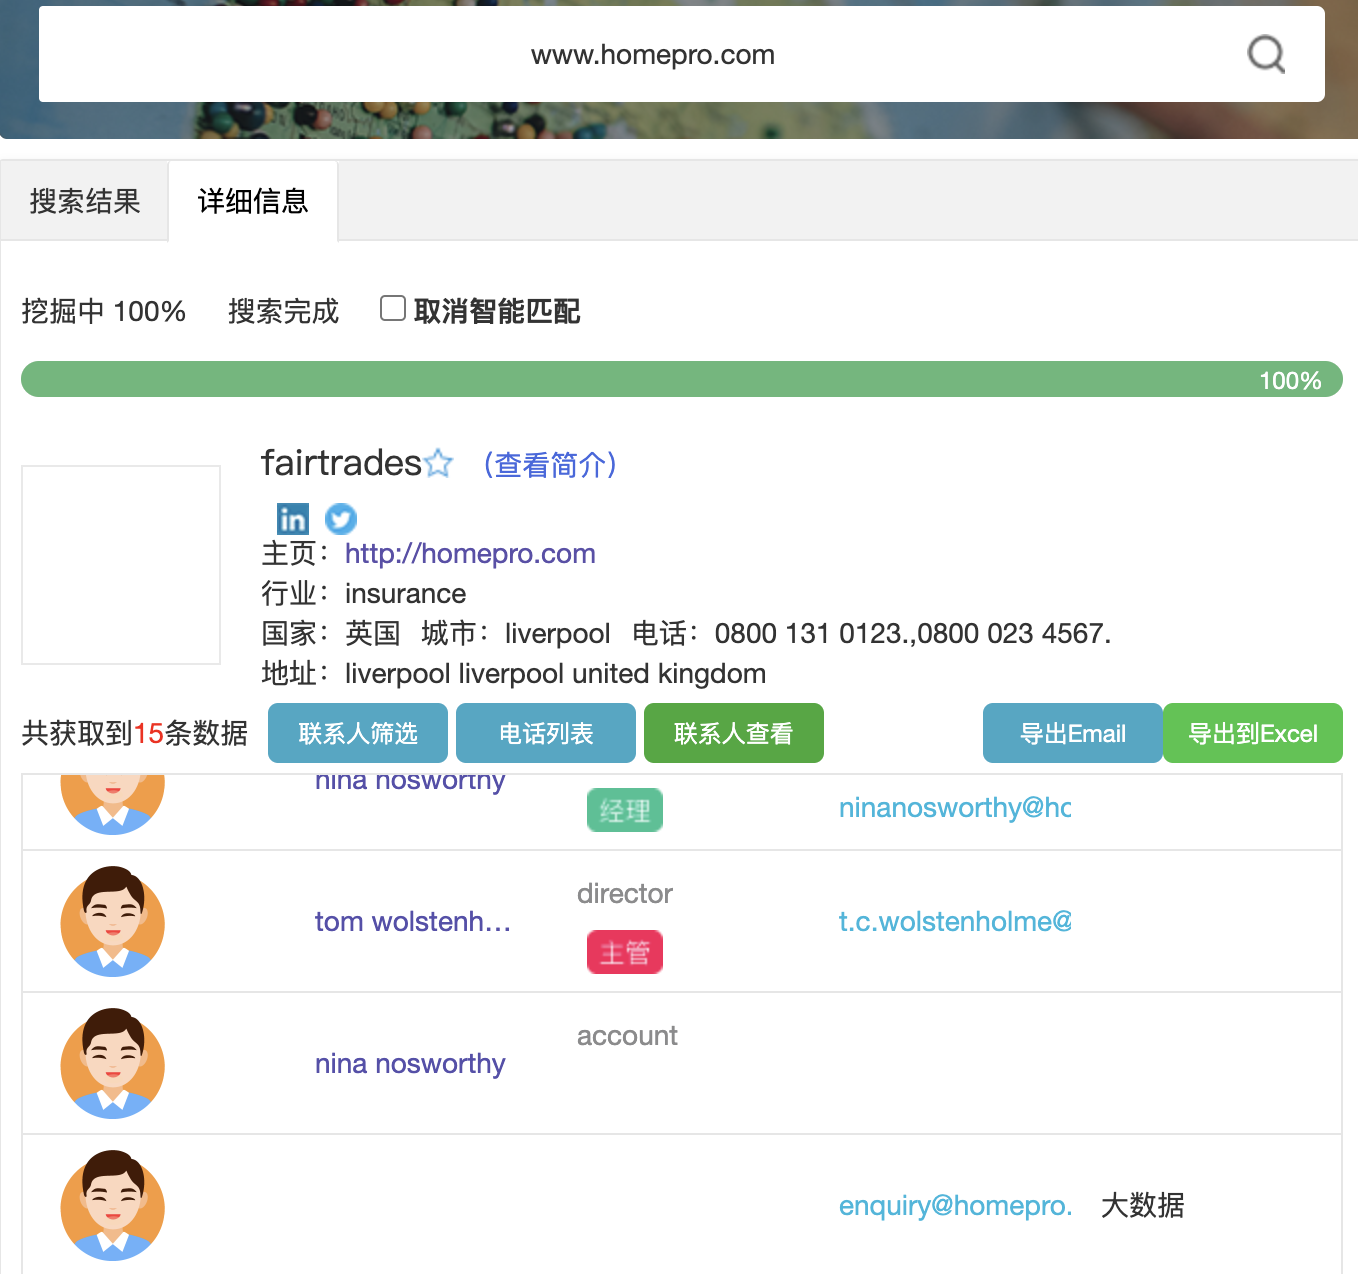The height and width of the screenshot is (1274, 1358).
Task: Click the 共获取到15条数据 count text
Action: 135,733
